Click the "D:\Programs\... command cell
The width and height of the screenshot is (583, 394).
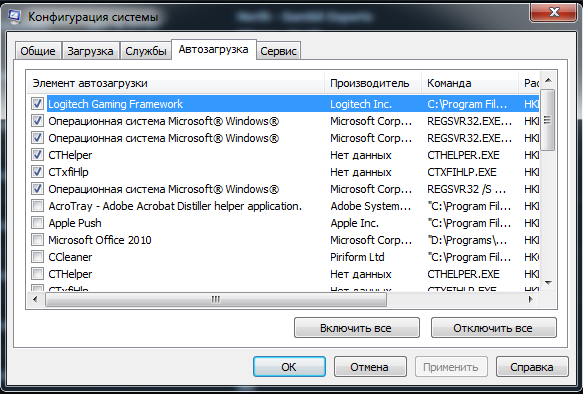click(x=467, y=240)
